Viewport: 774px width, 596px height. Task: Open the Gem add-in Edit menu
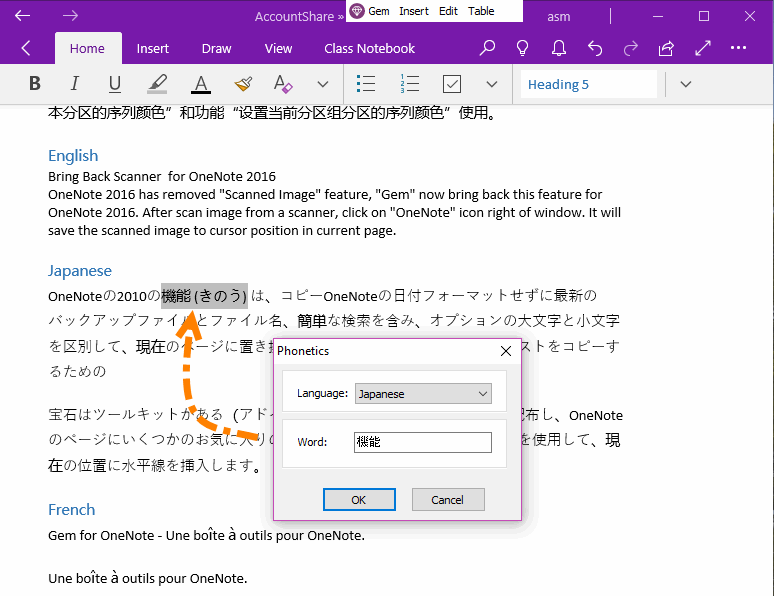point(448,11)
